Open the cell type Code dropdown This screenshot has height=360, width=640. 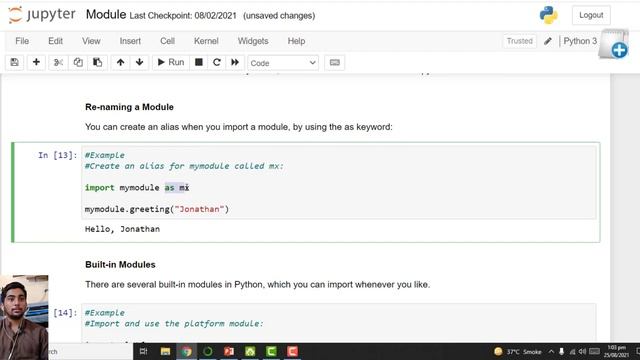[283, 63]
